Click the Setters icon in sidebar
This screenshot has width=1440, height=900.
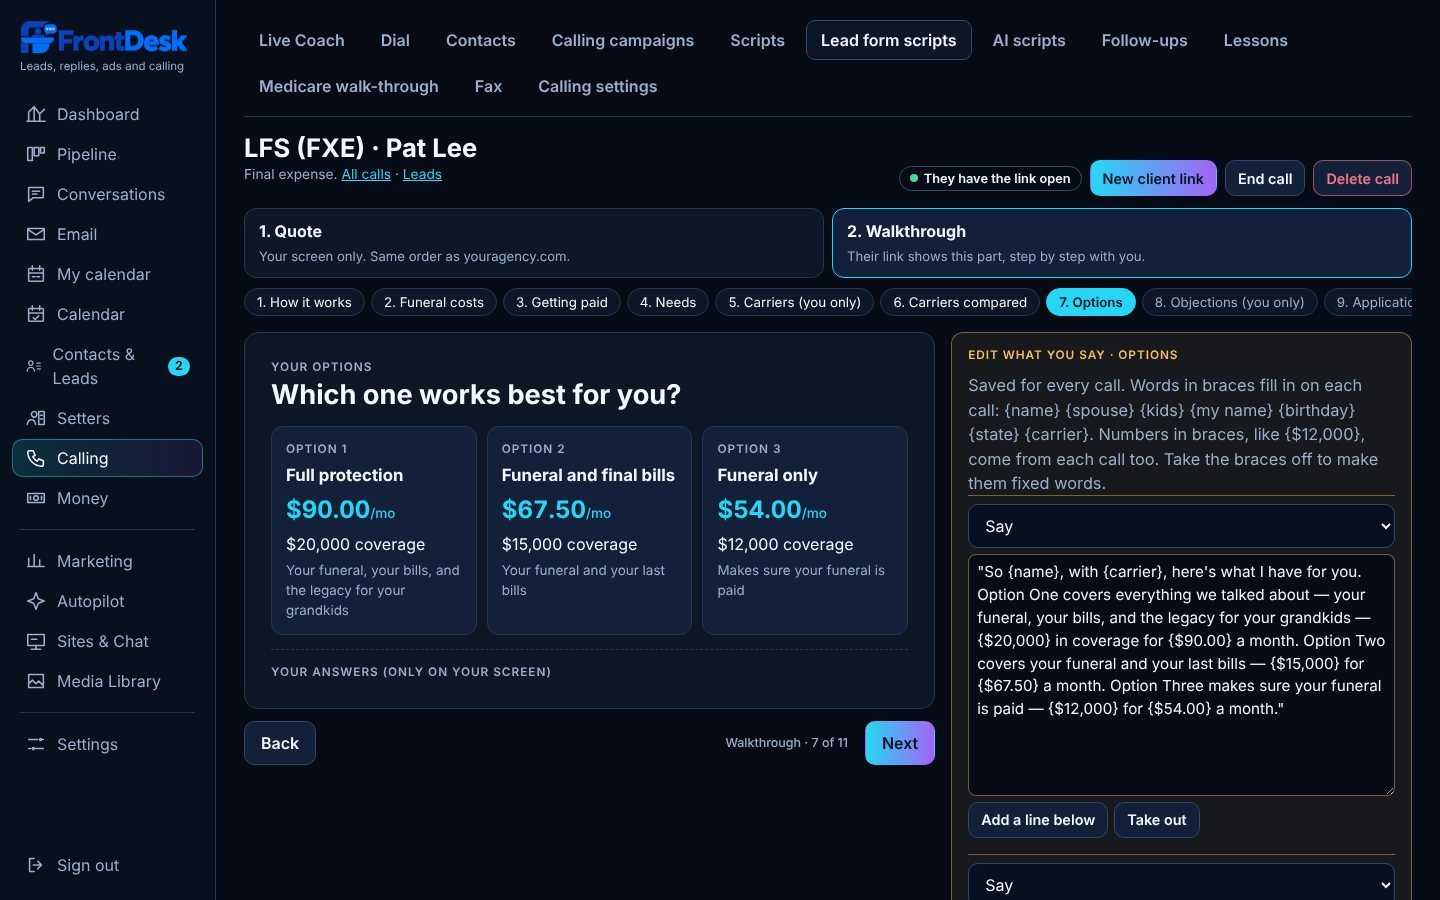click(36, 418)
